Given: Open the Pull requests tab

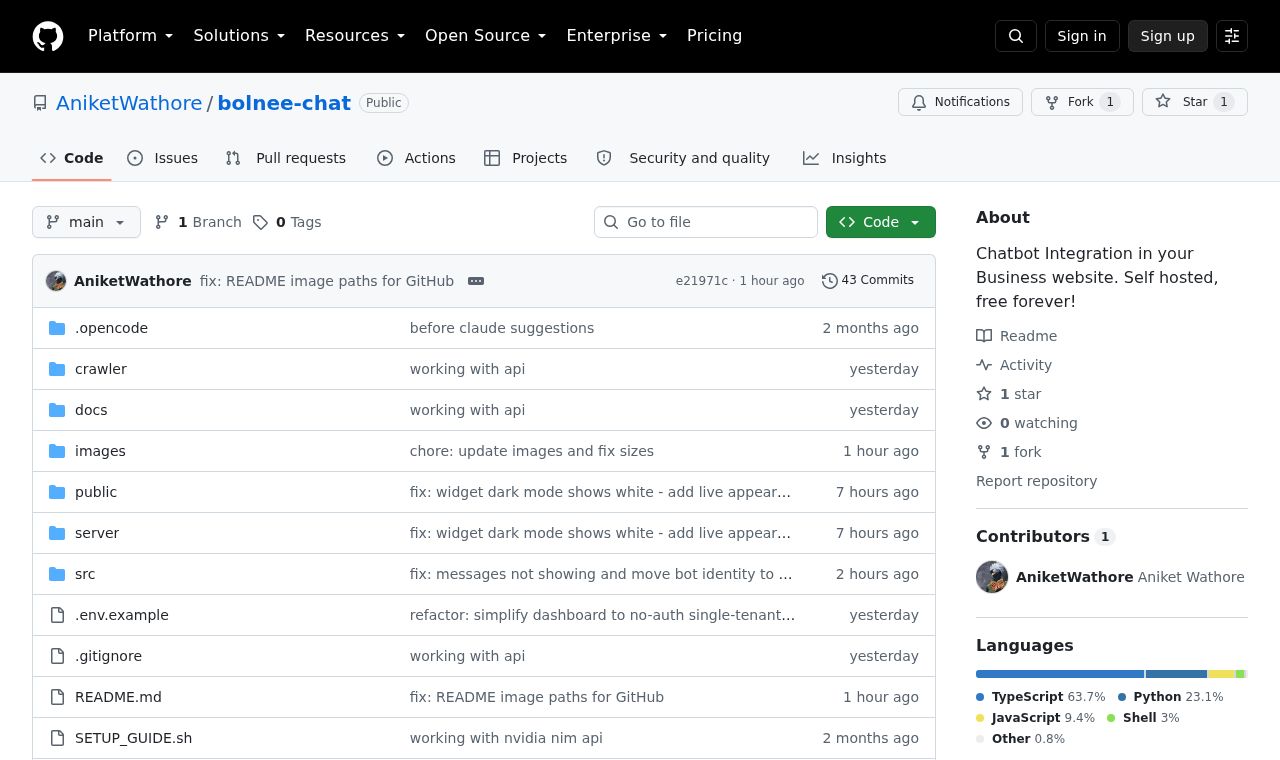Looking at the screenshot, I should 286,158.
